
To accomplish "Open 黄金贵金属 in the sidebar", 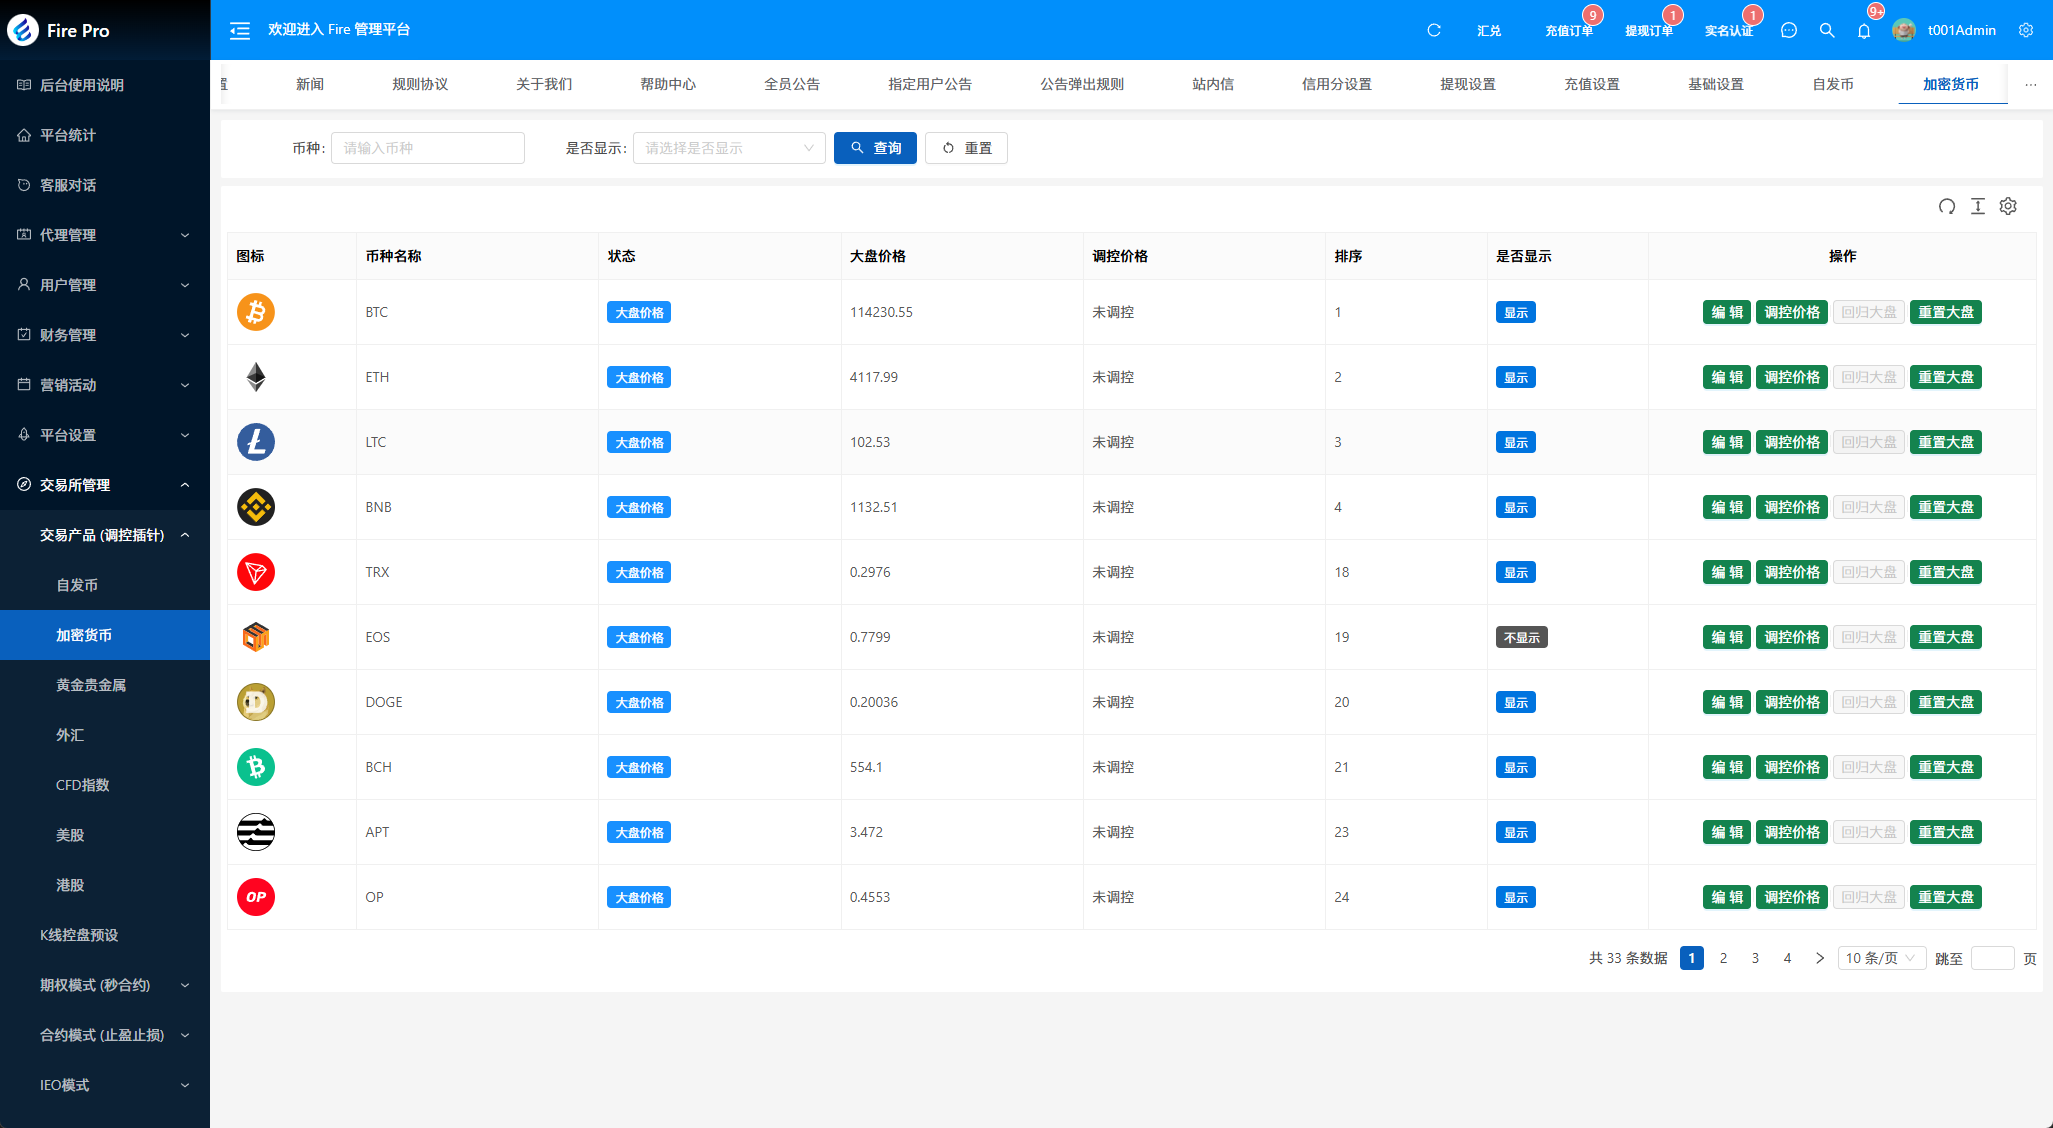I will (x=91, y=685).
